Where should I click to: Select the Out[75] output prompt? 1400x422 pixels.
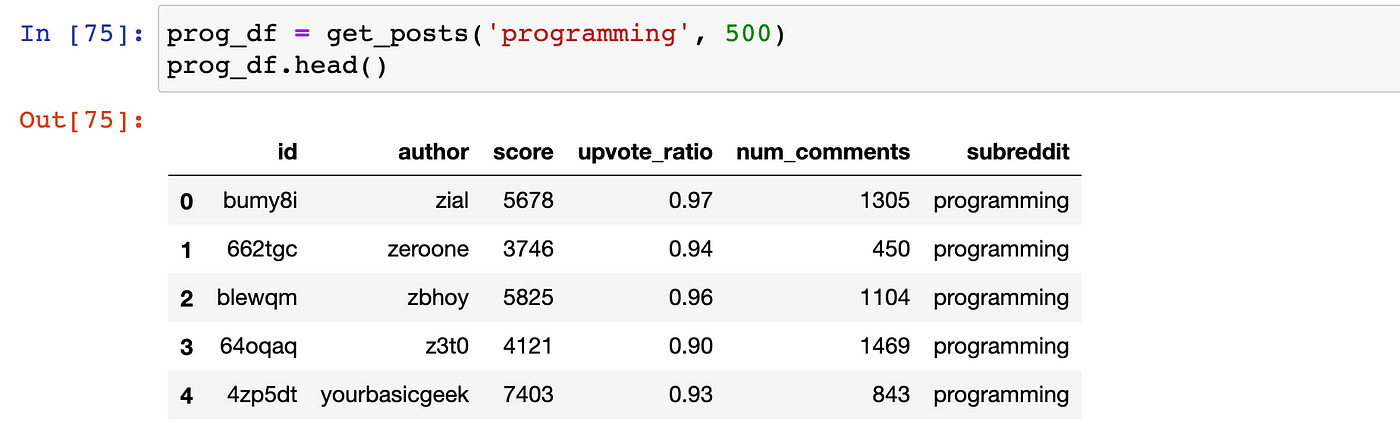[82, 121]
